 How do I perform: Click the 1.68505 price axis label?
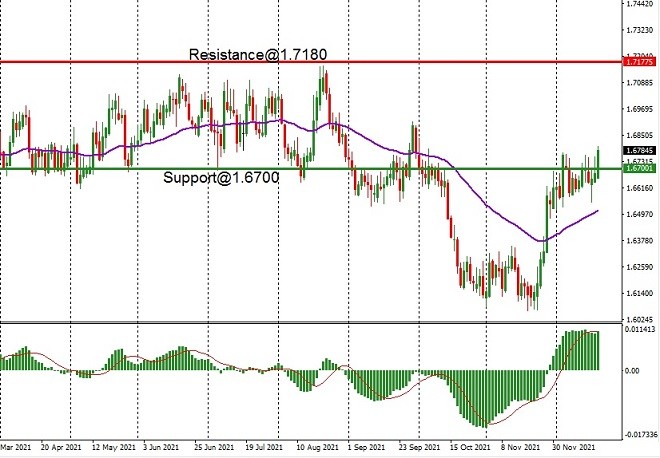pos(639,136)
